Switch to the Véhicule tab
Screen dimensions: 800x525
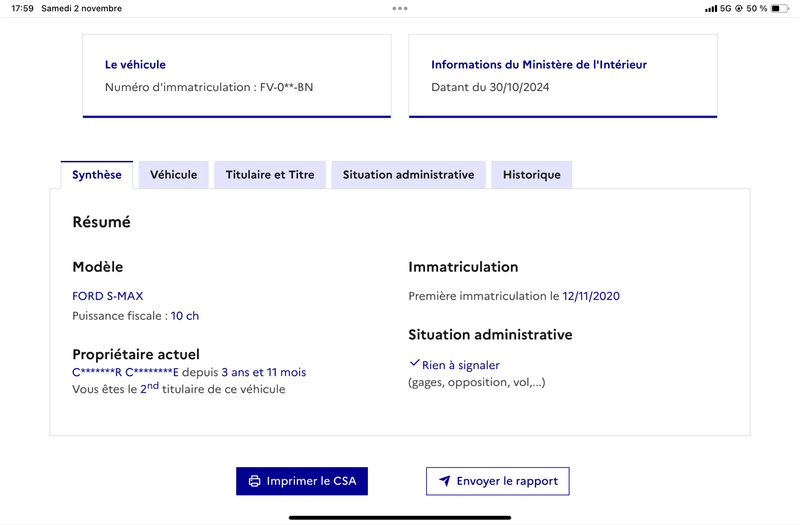(173, 174)
